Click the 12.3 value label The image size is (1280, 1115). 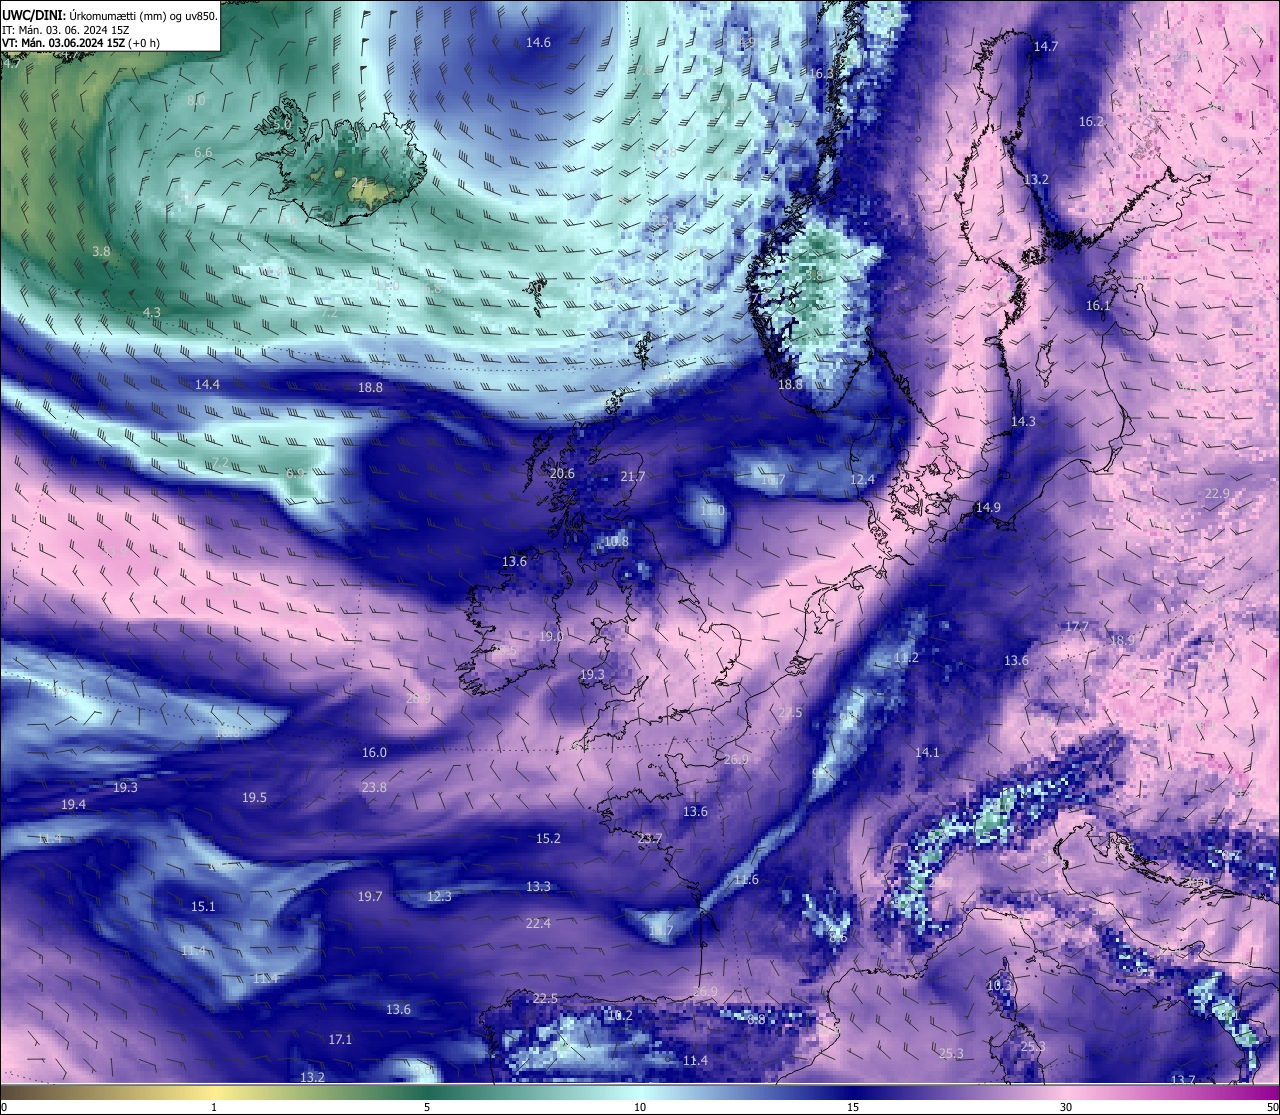point(439,896)
